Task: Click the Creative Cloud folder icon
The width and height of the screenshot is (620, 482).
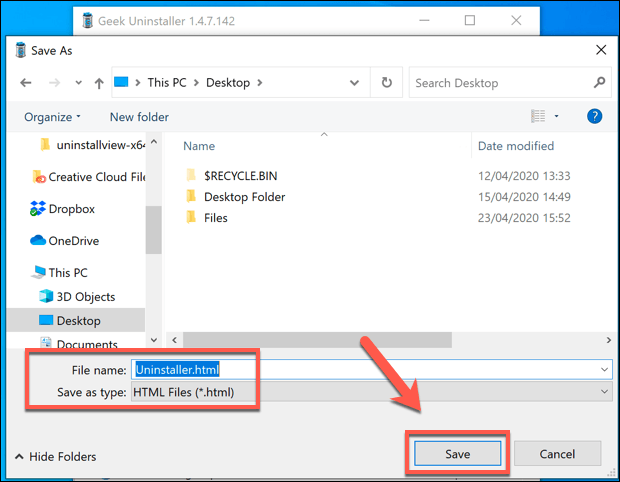Action: coord(39,177)
